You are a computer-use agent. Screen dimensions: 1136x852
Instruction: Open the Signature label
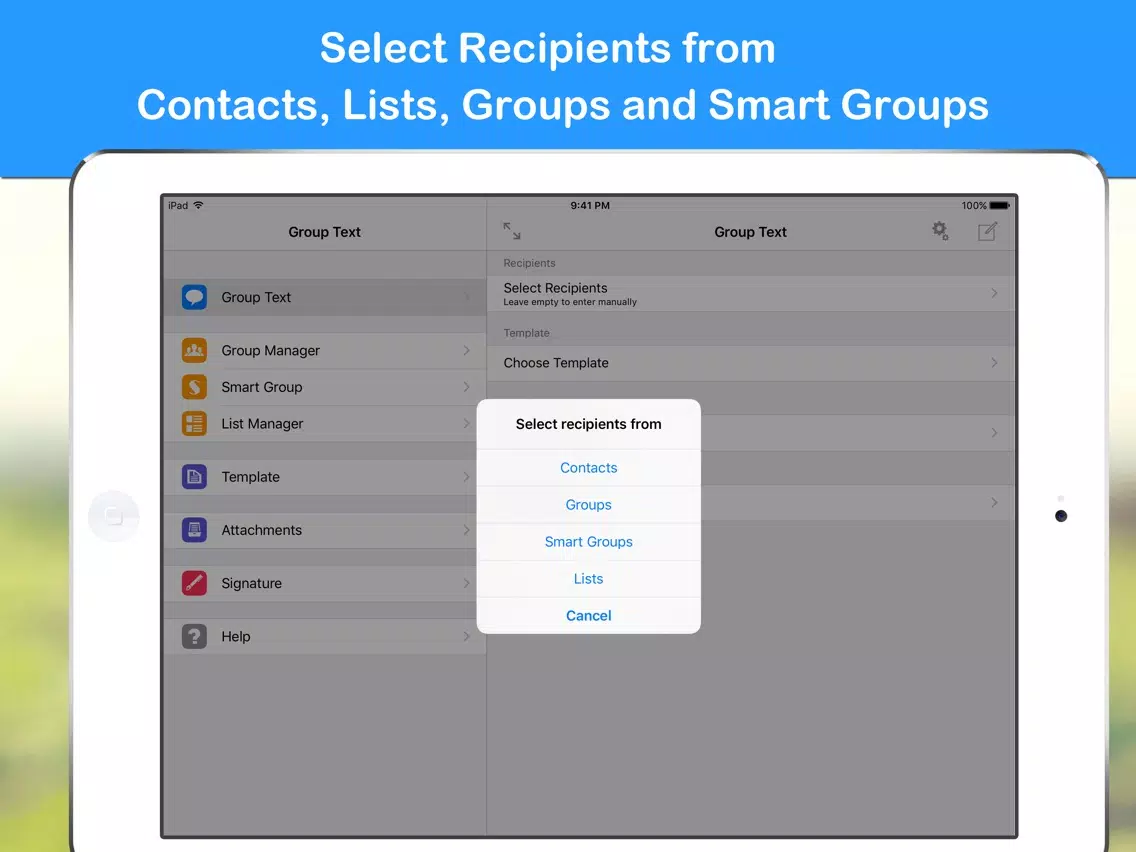tap(251, 583)
